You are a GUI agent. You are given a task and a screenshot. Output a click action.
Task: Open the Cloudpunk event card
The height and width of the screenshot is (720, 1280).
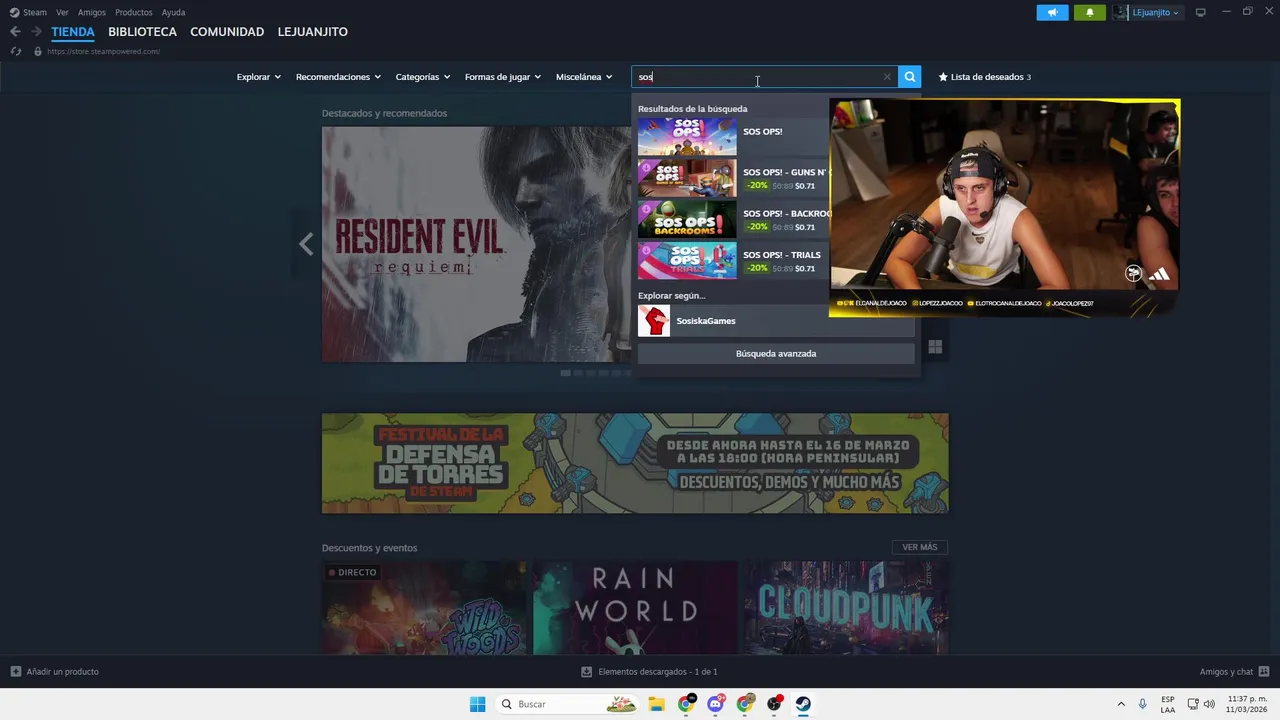tap(845, 608)
